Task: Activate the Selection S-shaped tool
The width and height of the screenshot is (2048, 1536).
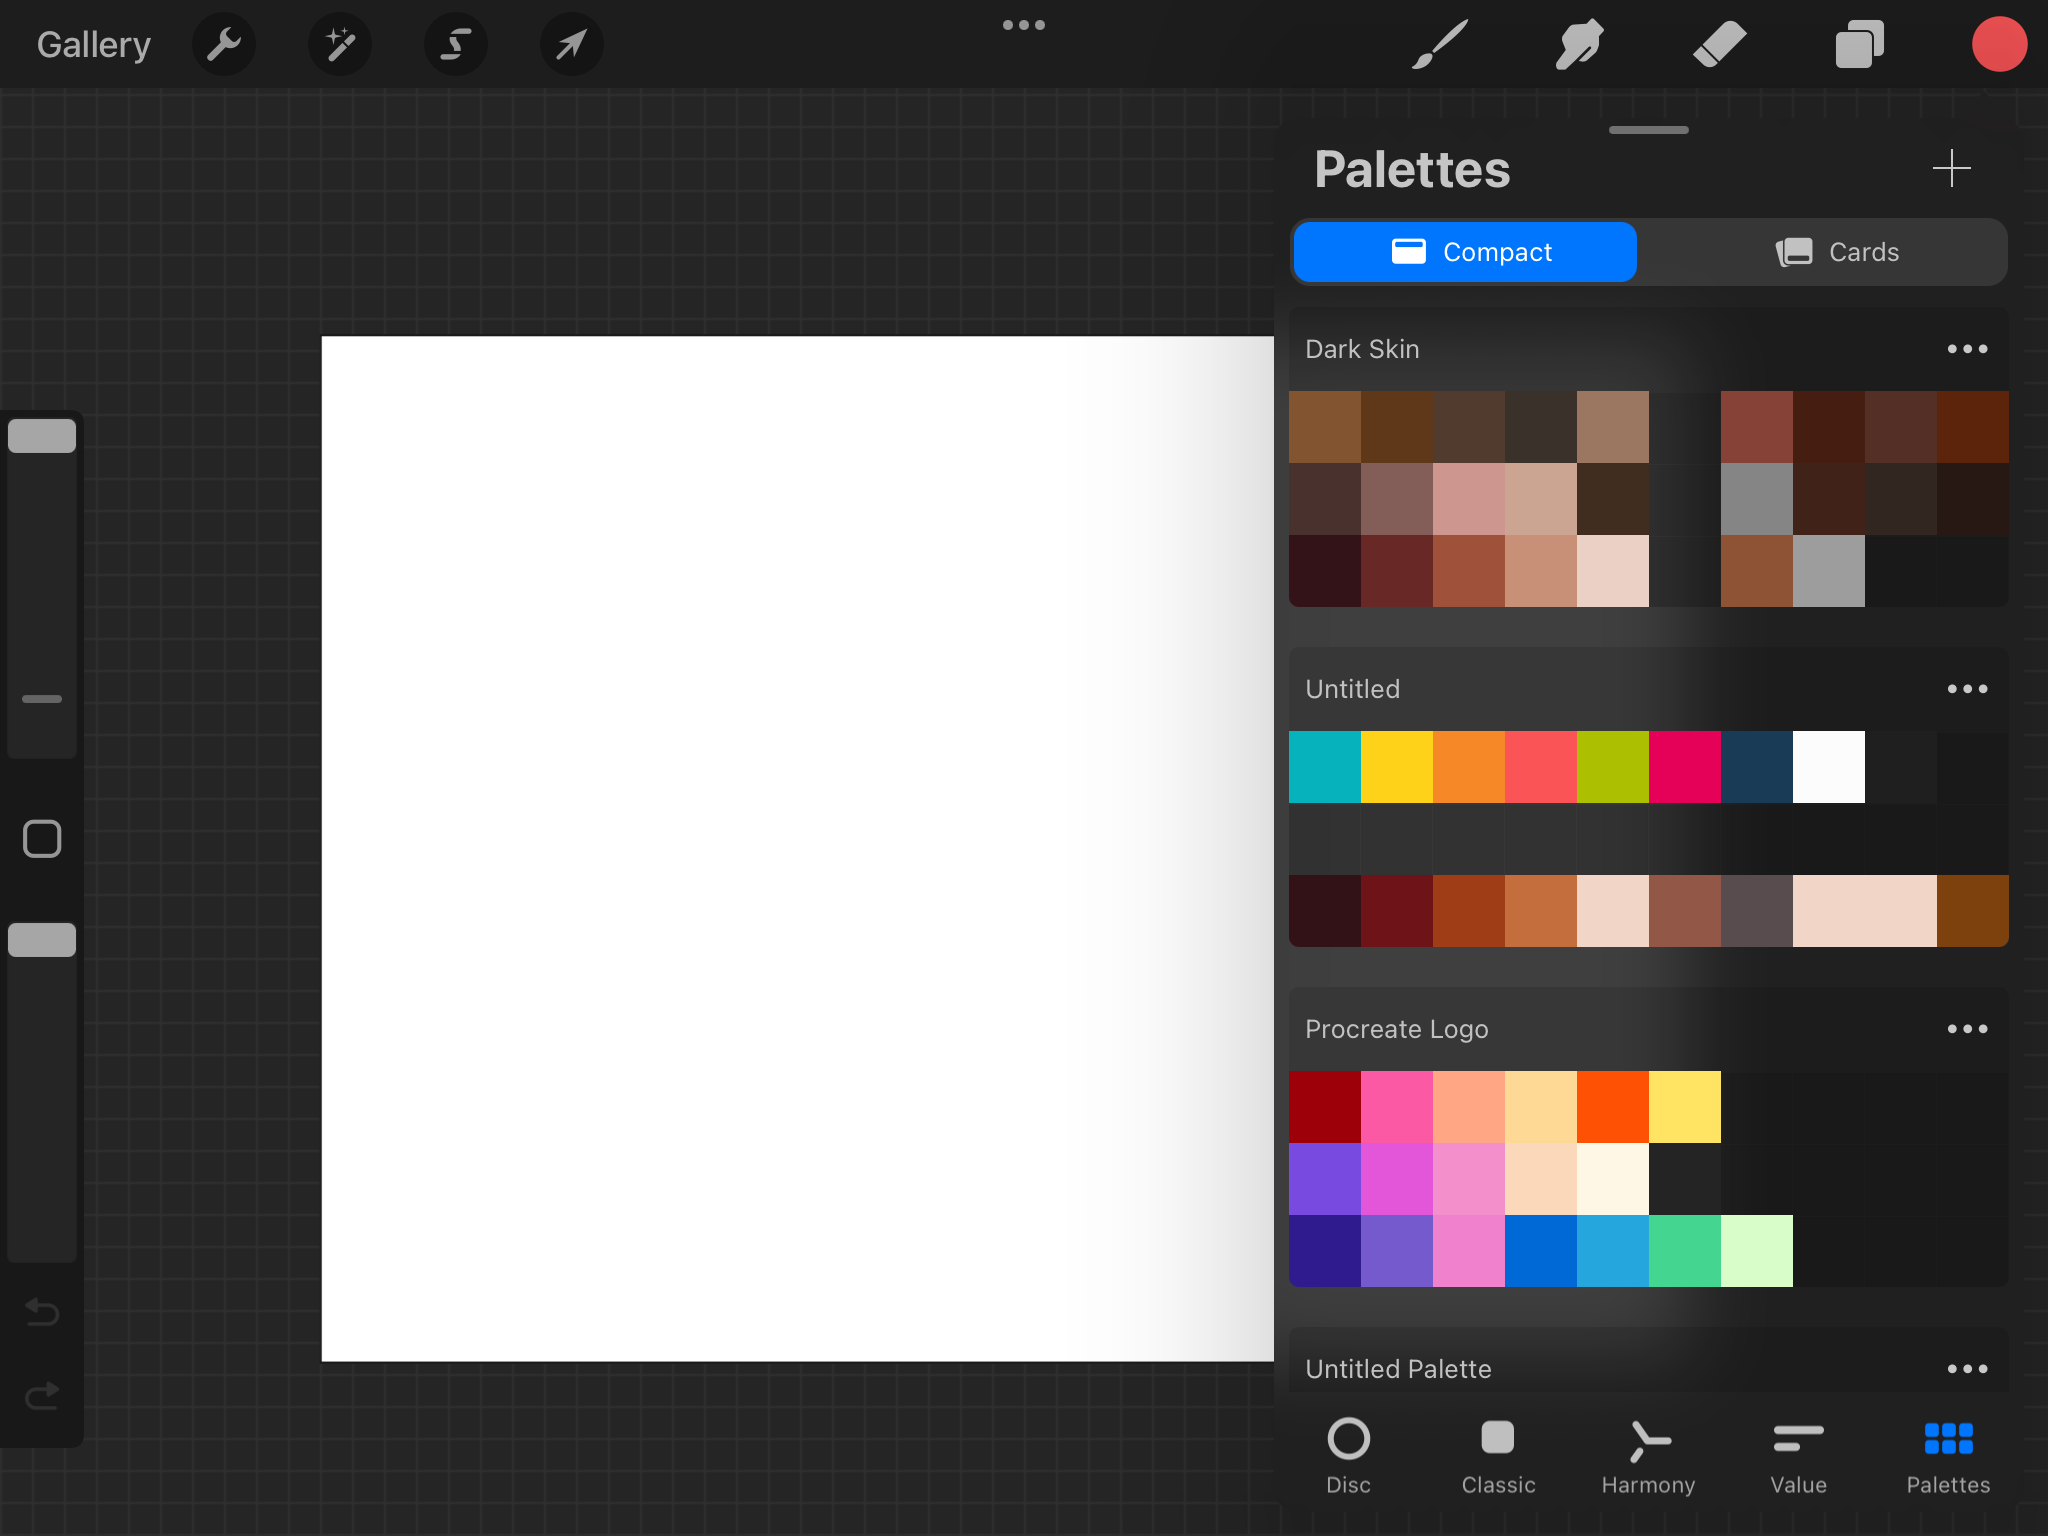Action: (x=456, y=44)
